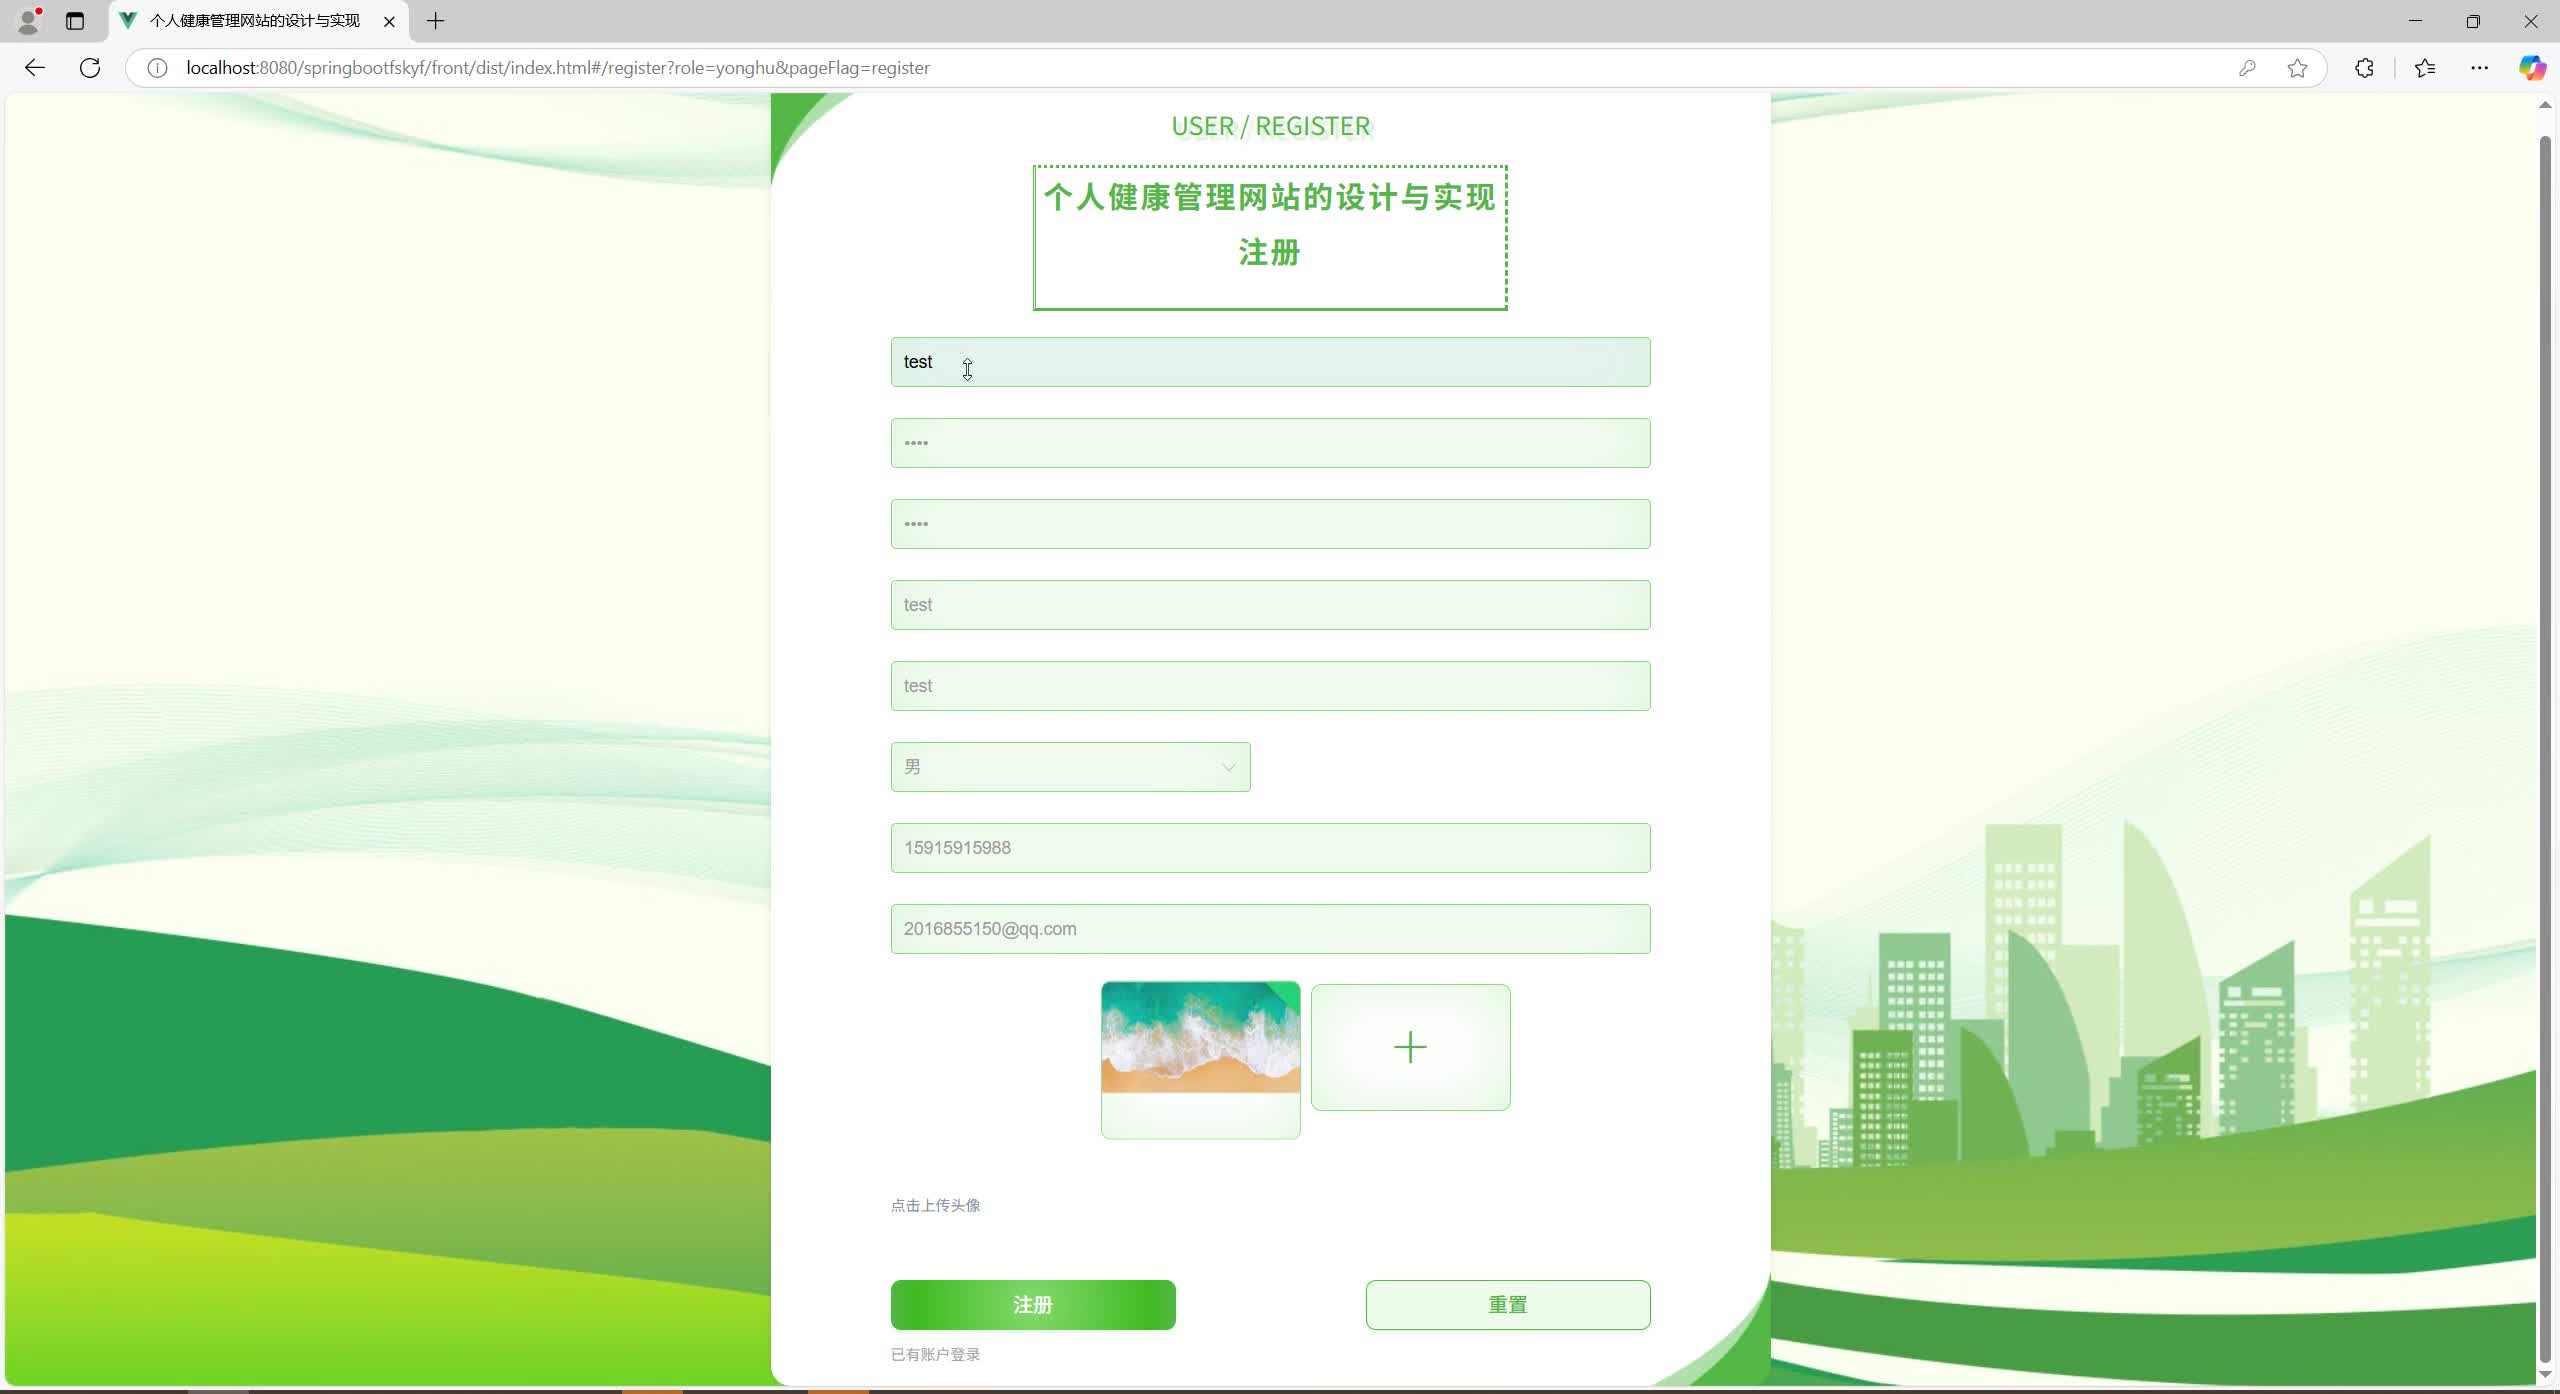Click the email address input field
Image resolution: width=2560 pixels, height=1394 pixels.
point(1268,928)
